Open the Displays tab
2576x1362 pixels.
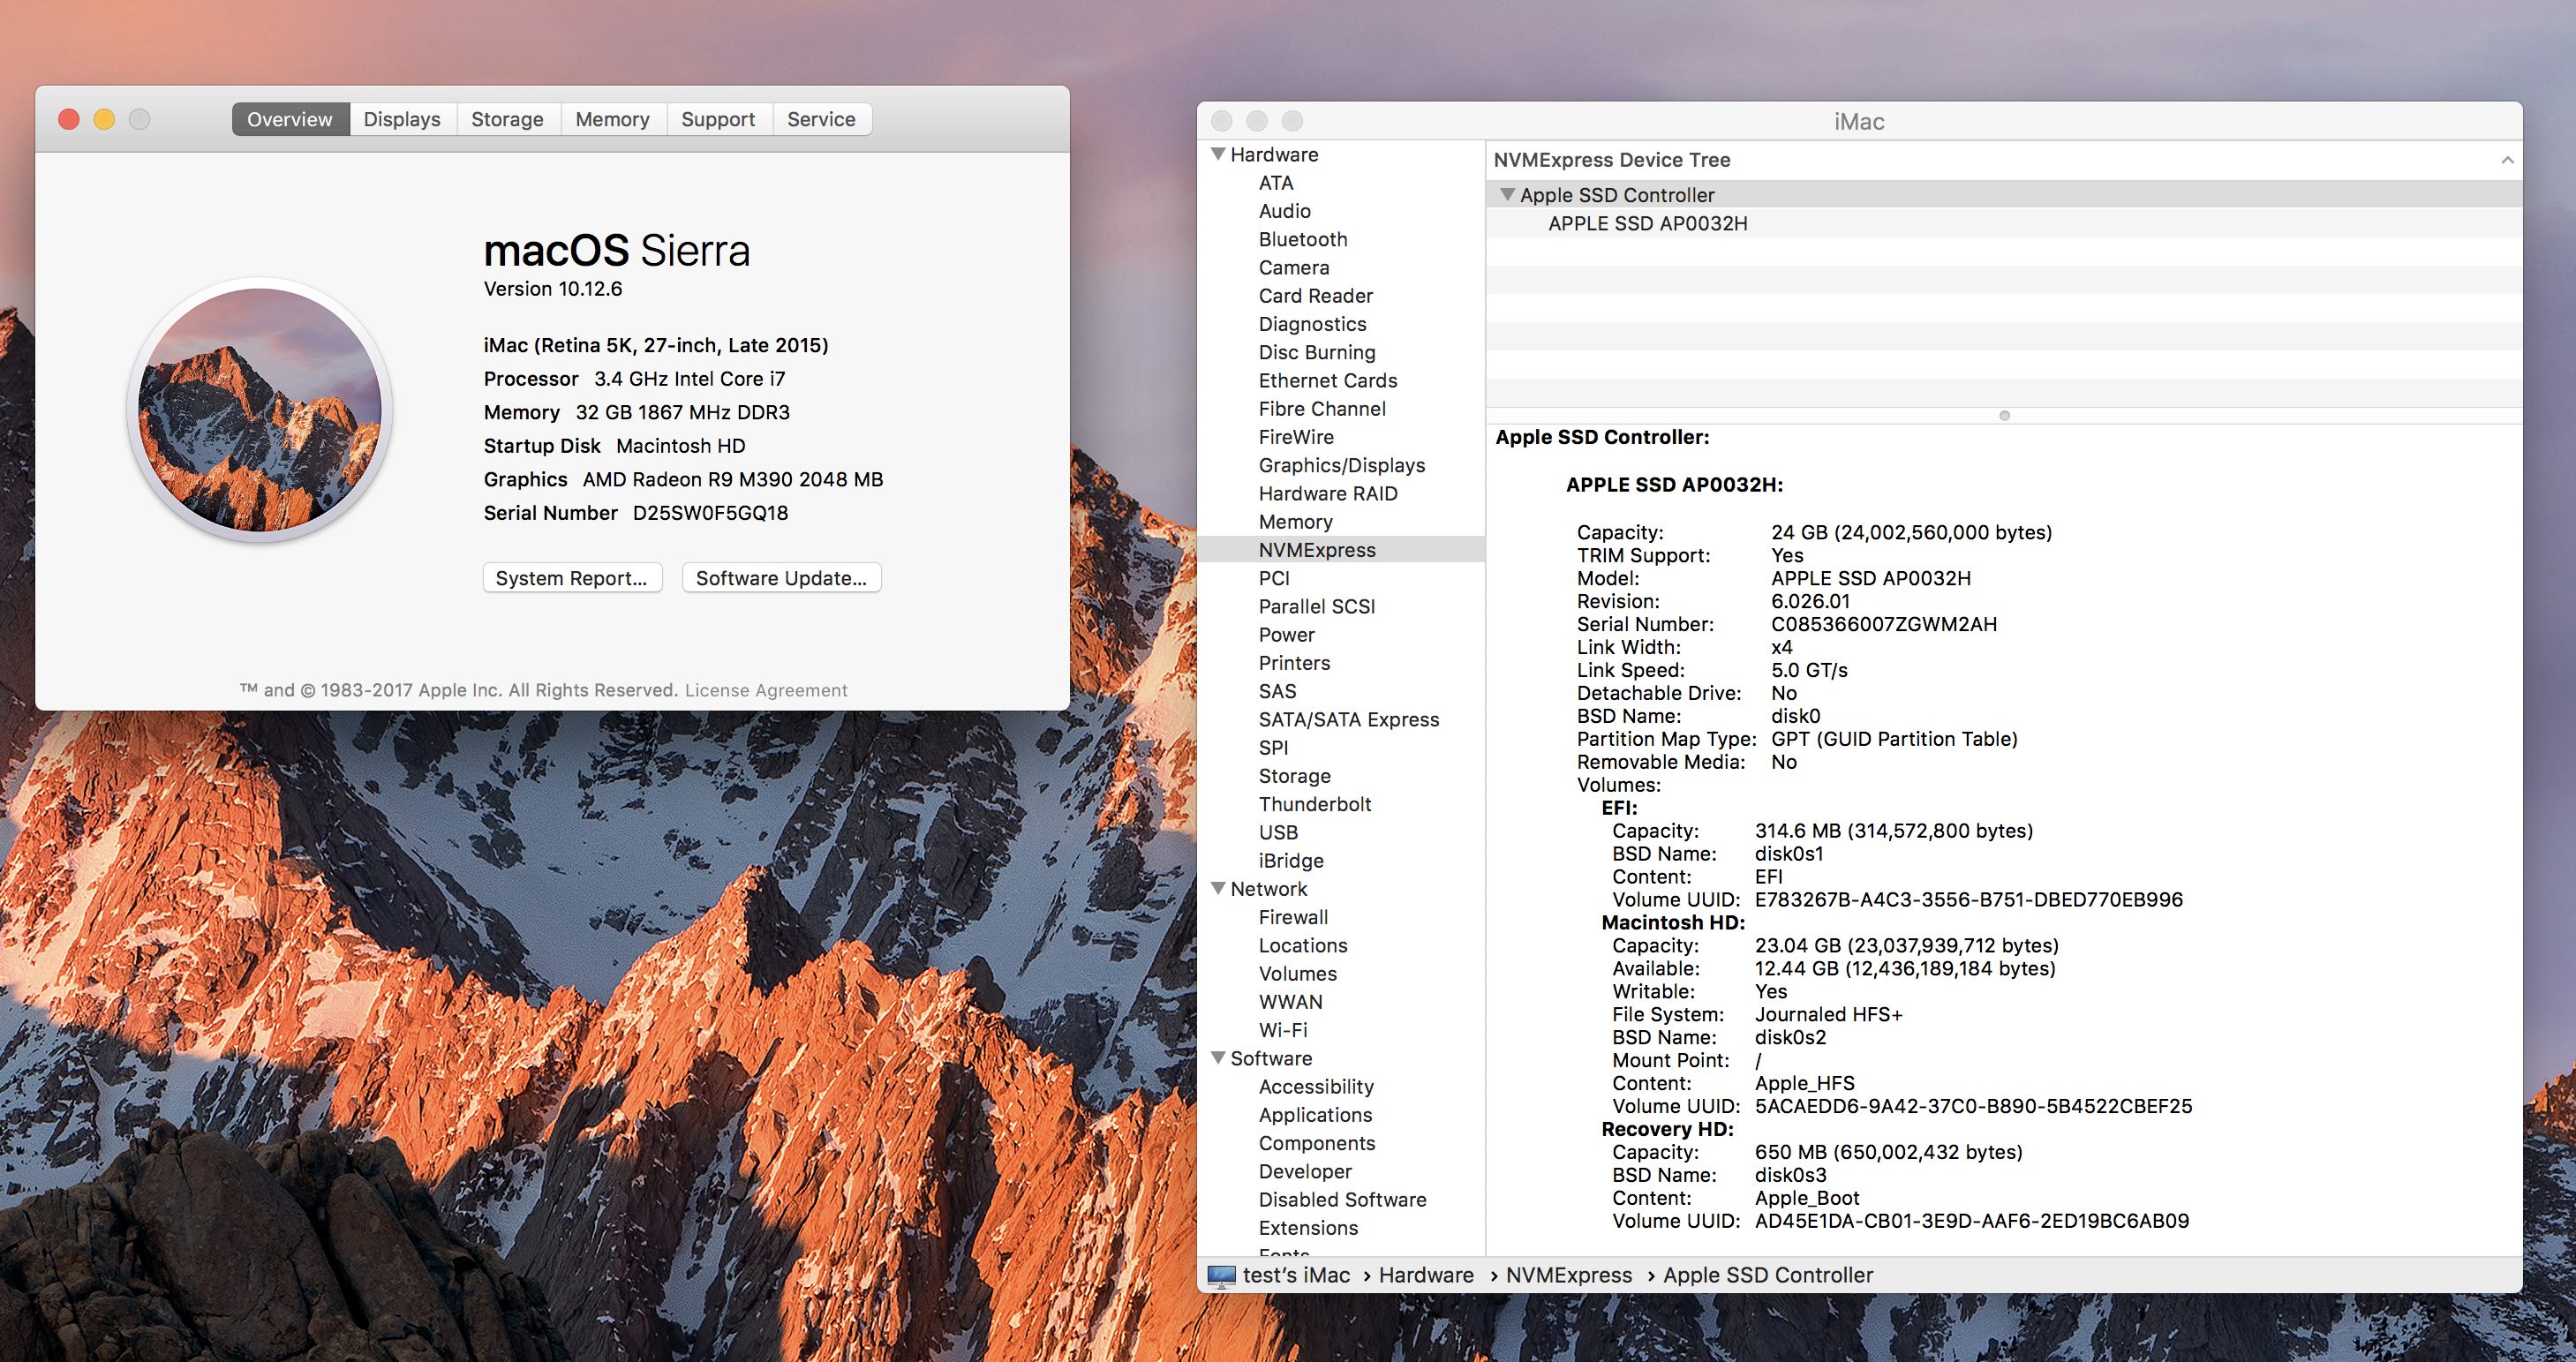pos(402,119)
